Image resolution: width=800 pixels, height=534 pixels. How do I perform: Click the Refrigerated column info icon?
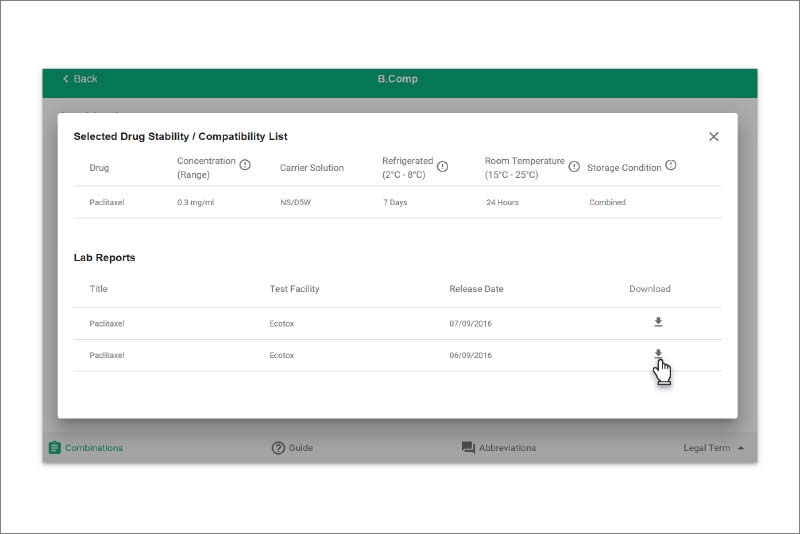coord(442,166)
